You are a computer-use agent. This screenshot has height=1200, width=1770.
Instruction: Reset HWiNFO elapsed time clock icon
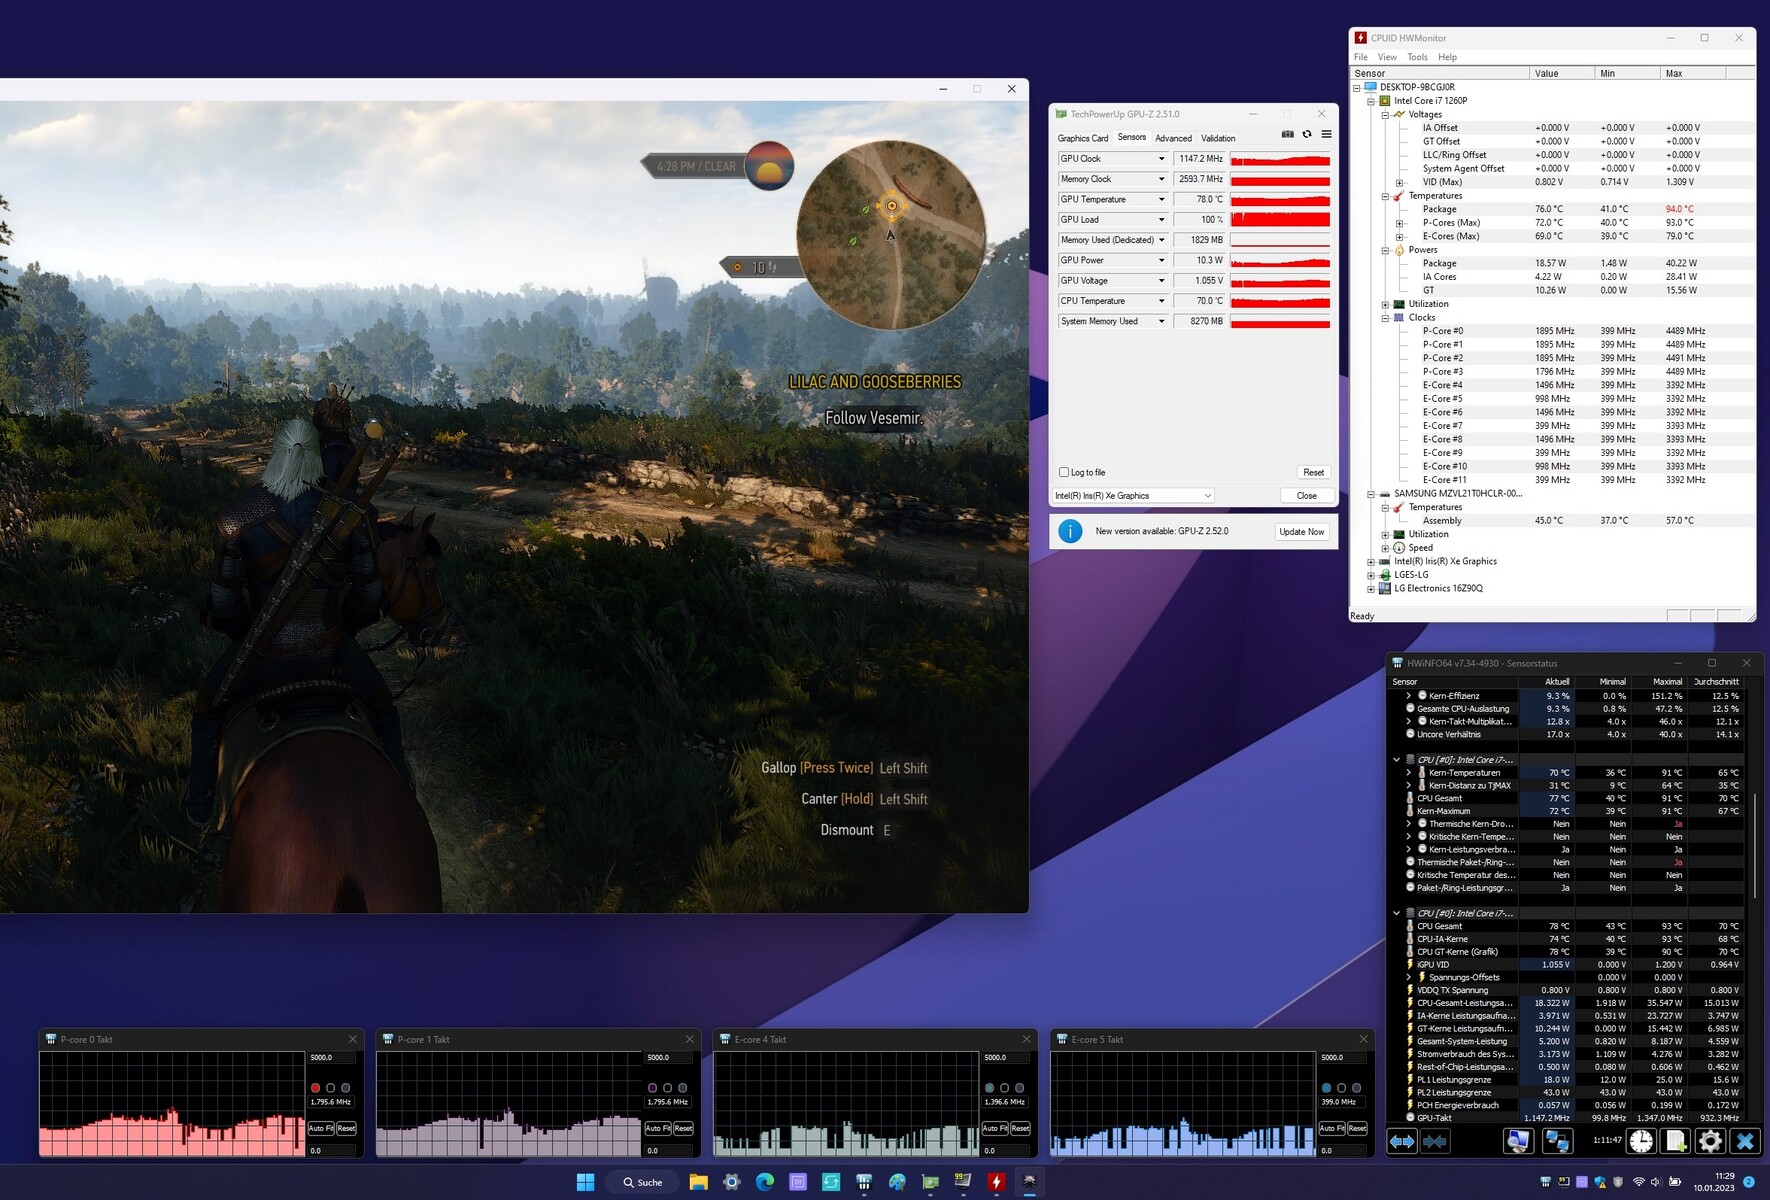click(1641, 1141)
